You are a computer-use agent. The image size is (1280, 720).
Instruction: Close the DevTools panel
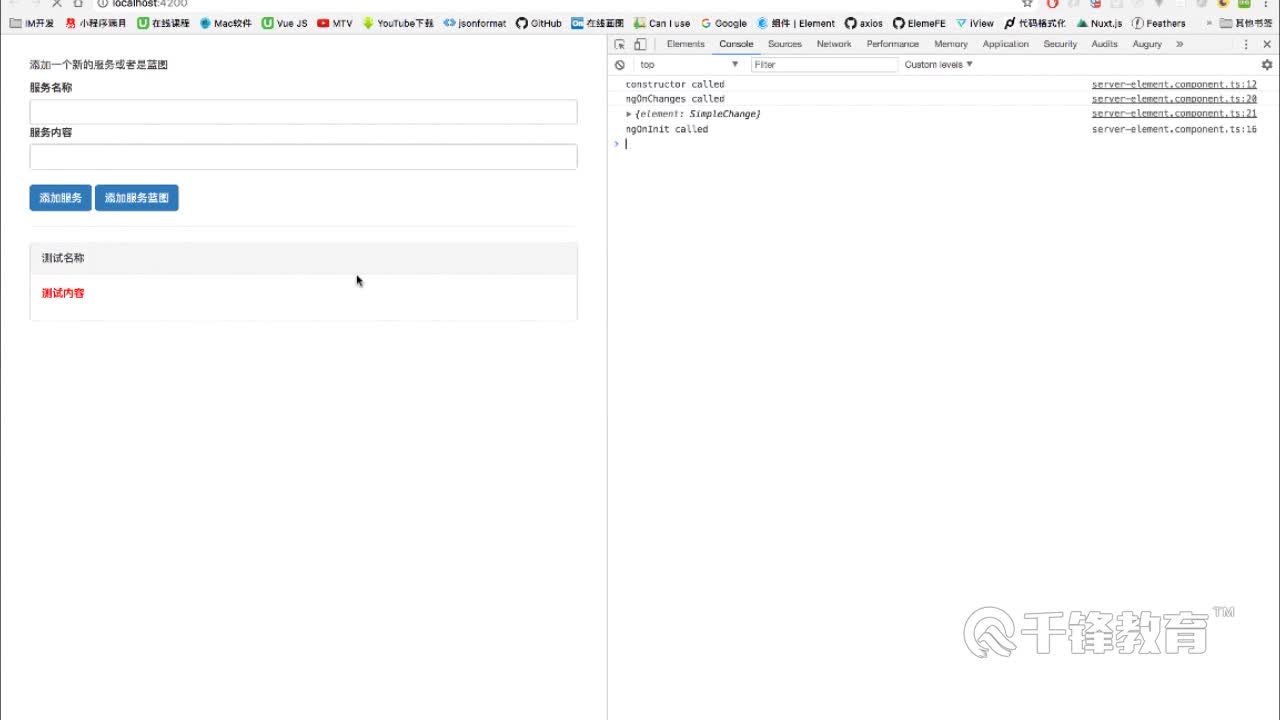pyautogui.click(x=1267, y=44)
